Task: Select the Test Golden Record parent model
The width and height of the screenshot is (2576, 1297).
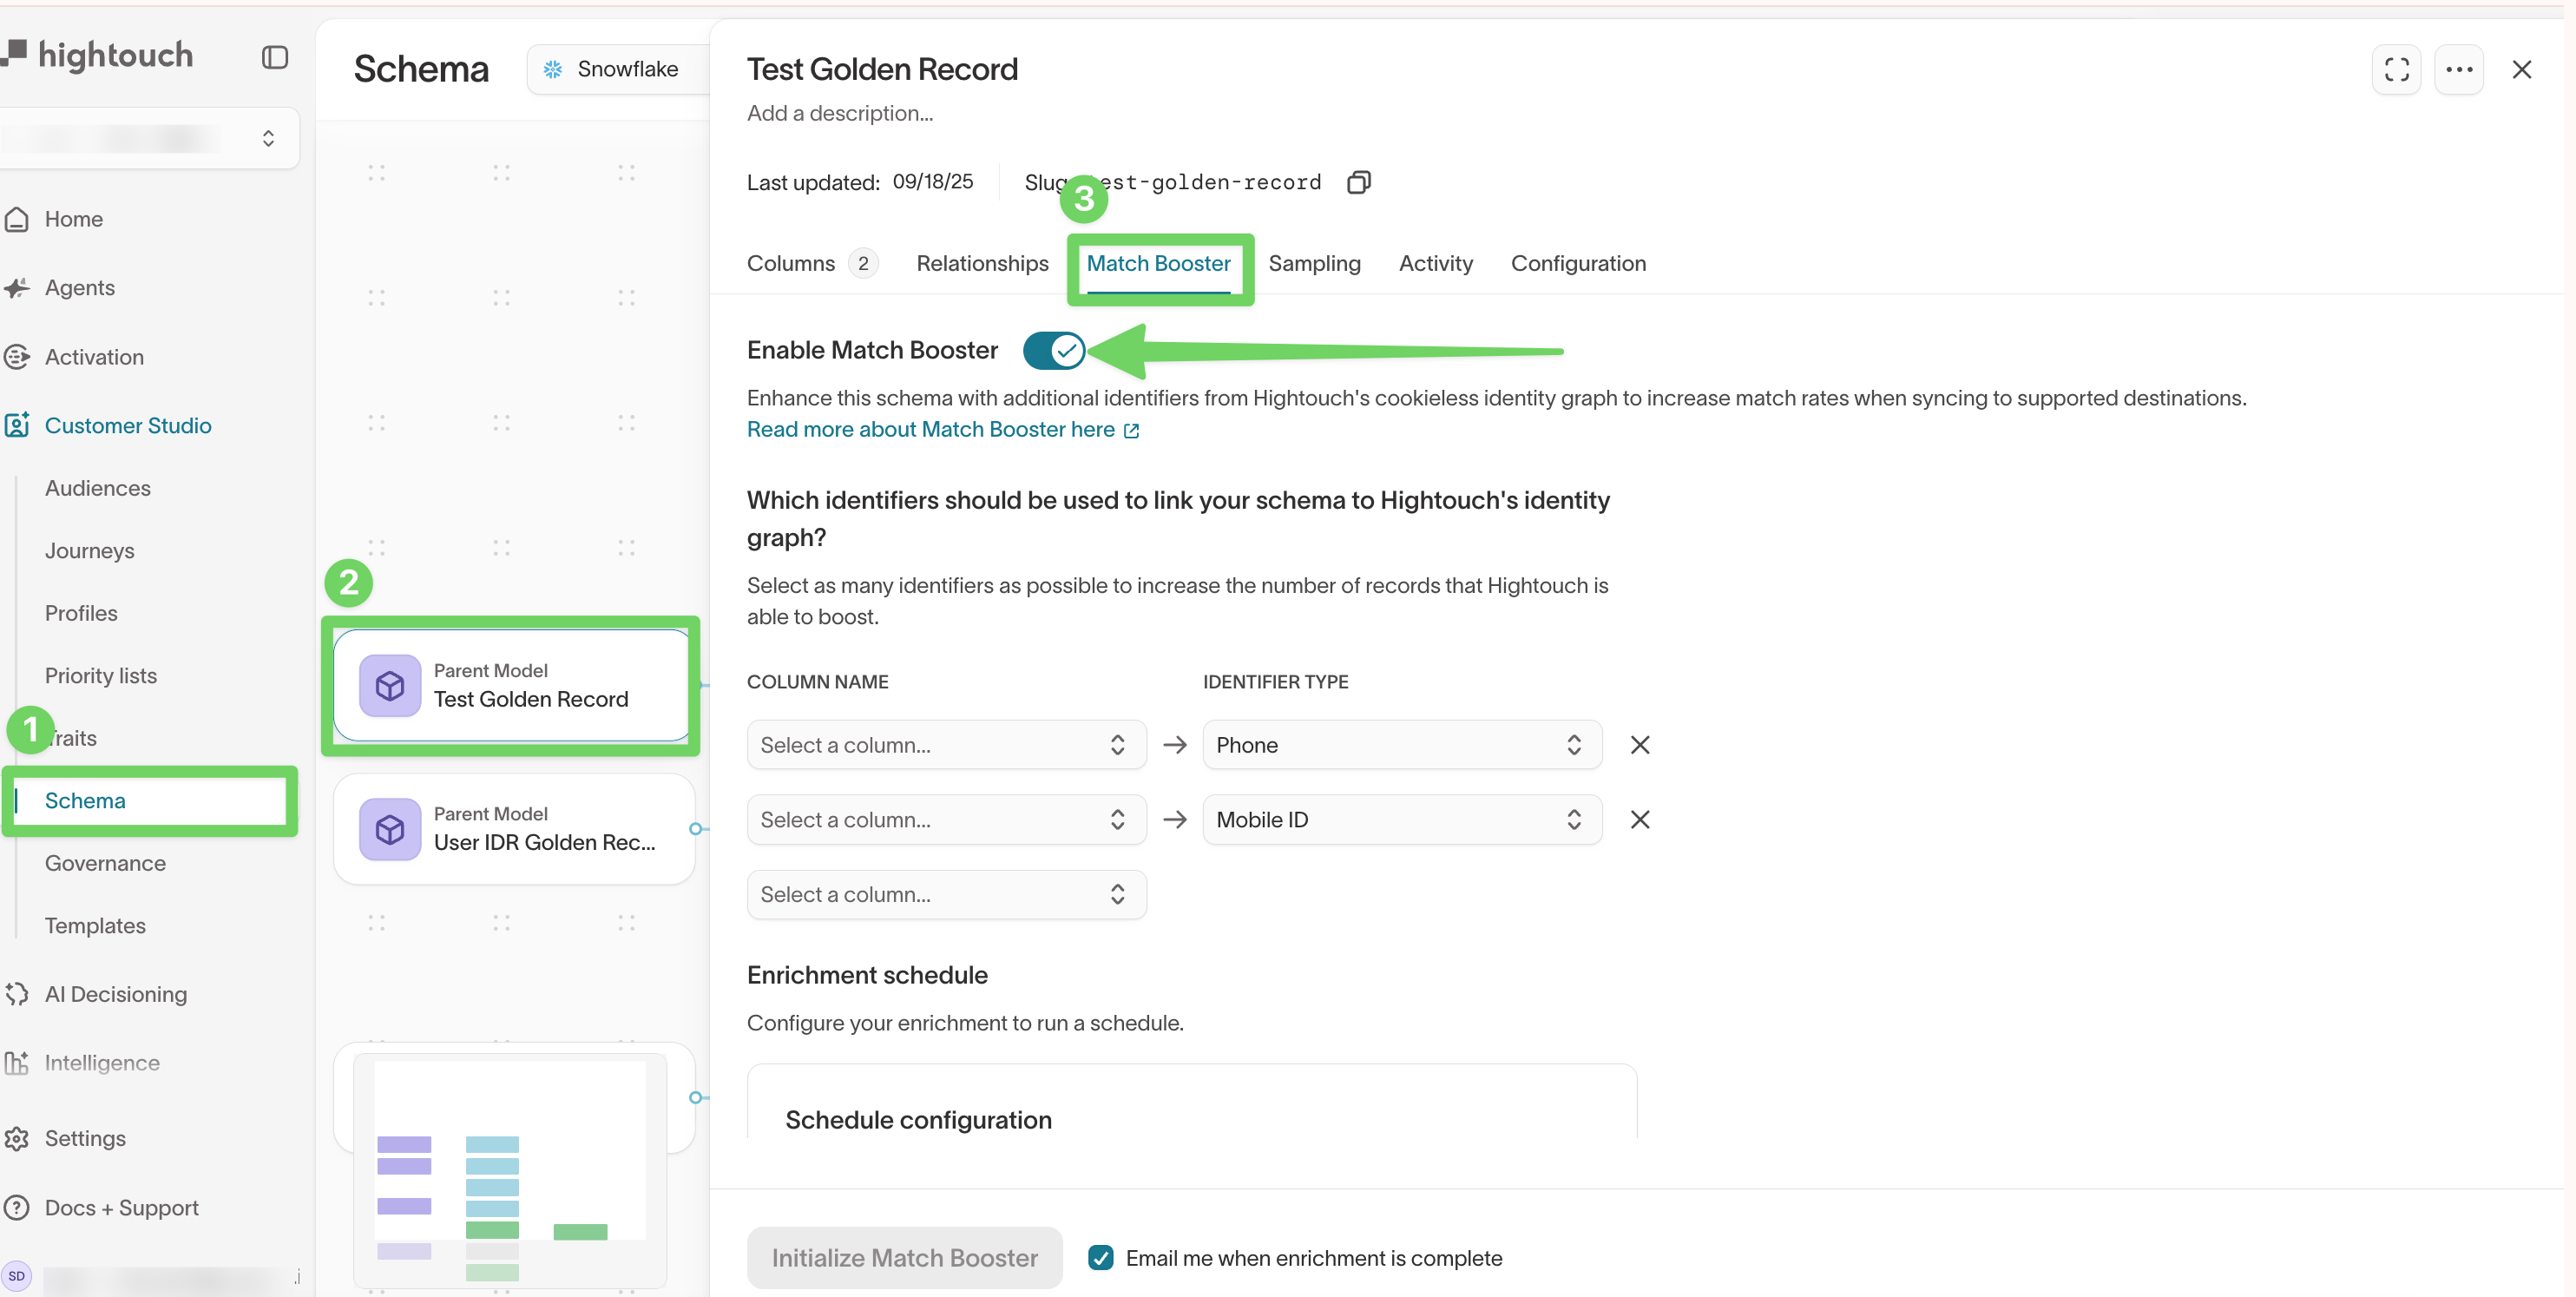Action: click(511, 686)
